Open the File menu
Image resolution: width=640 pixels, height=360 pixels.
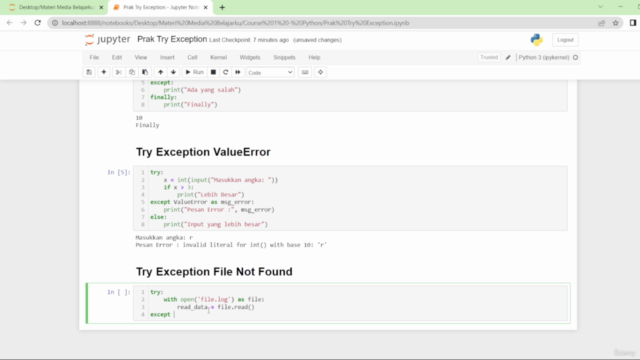click(94, 58)
